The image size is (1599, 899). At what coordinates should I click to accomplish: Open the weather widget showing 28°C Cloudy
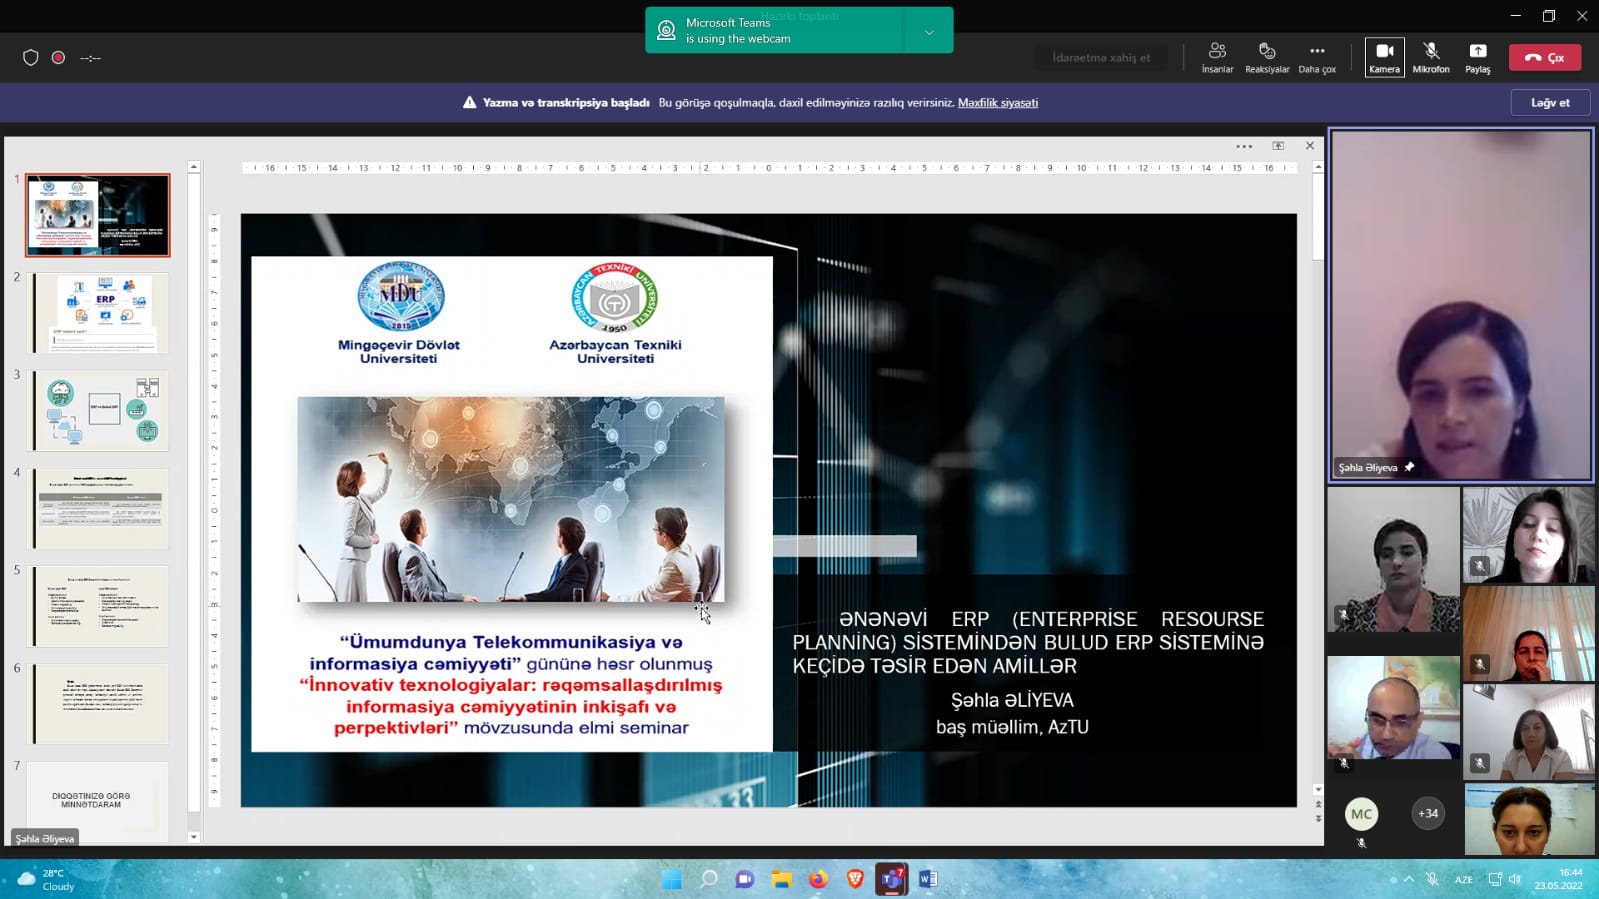click(x=46, y=880)
